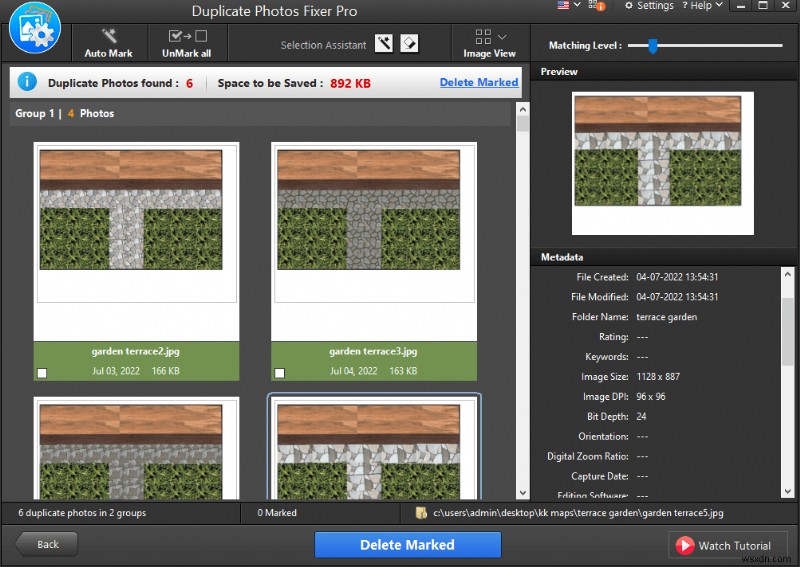Viewport: 800px width, 567px height.
Task: Click the folder icon beside file path
Action: click(x=423, y=513)
